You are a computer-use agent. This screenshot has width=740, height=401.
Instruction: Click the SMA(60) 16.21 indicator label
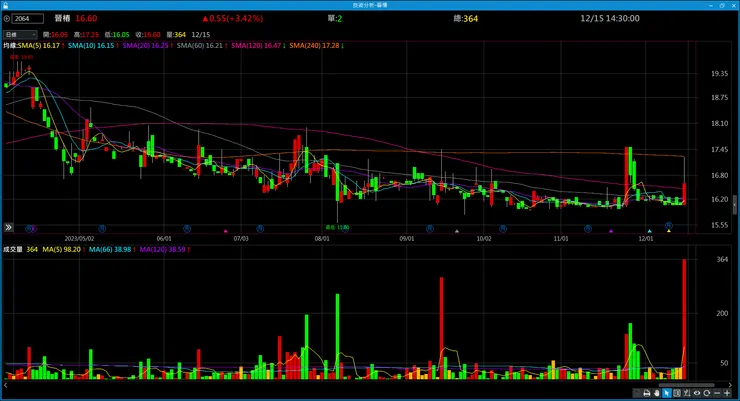pos(202,46)
